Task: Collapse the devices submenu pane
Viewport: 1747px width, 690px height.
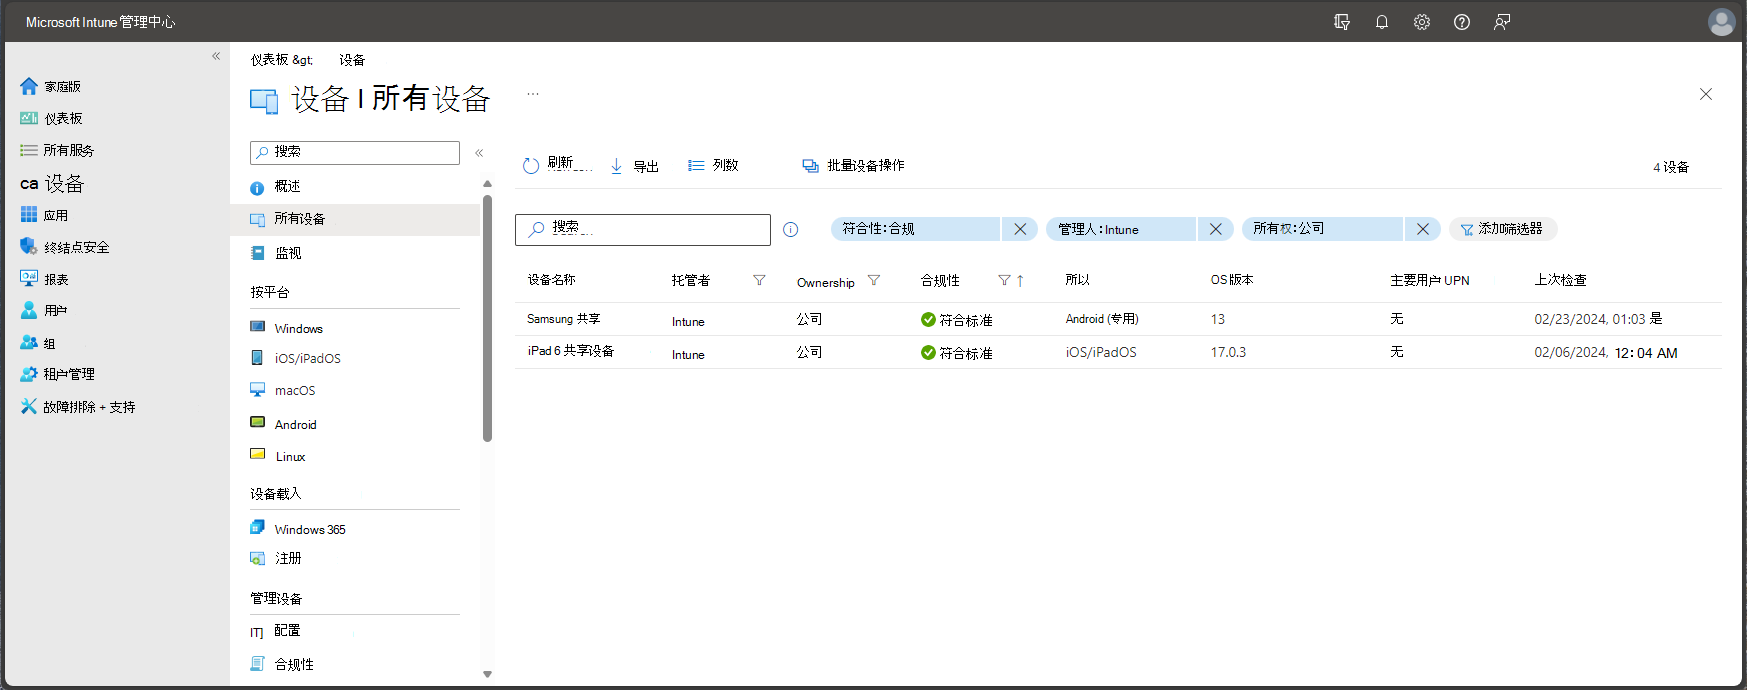Action: pos(479,153)
